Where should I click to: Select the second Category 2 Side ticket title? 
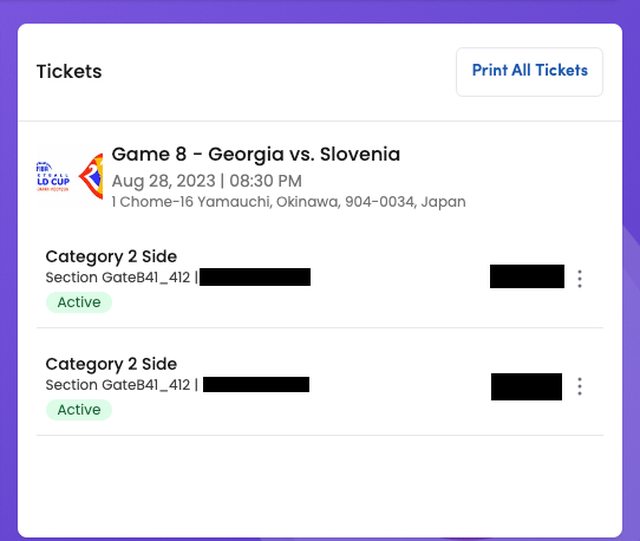point(111,364)
